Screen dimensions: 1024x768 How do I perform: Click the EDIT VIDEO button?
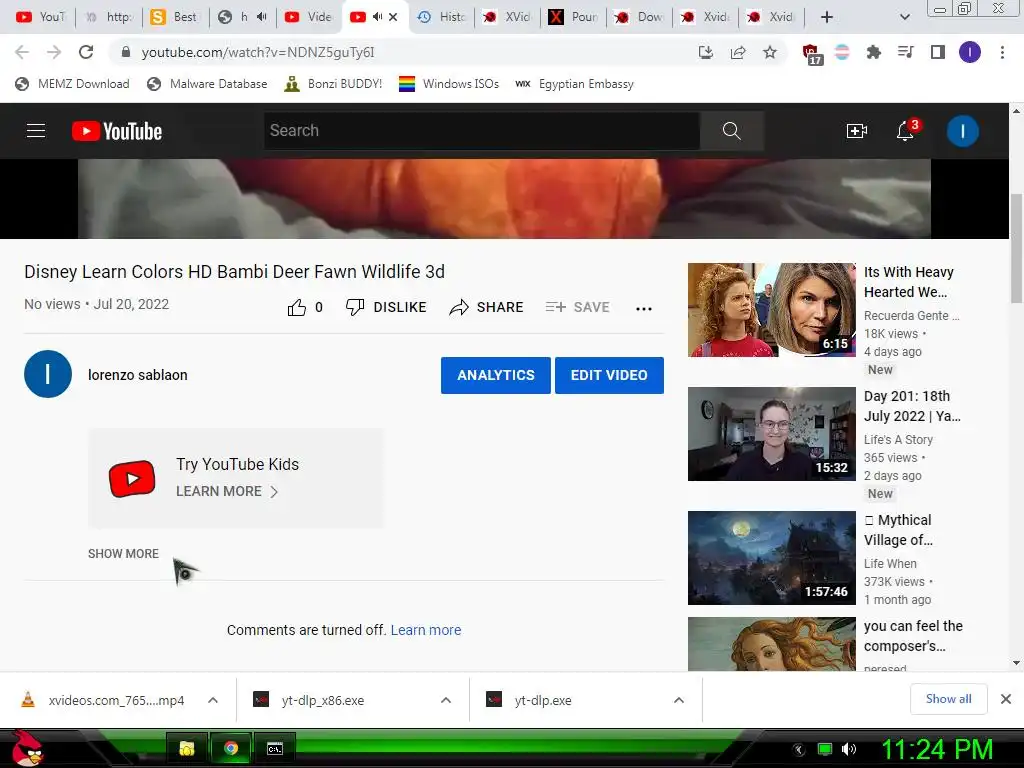pyautogui.click(x=609, y=376)
